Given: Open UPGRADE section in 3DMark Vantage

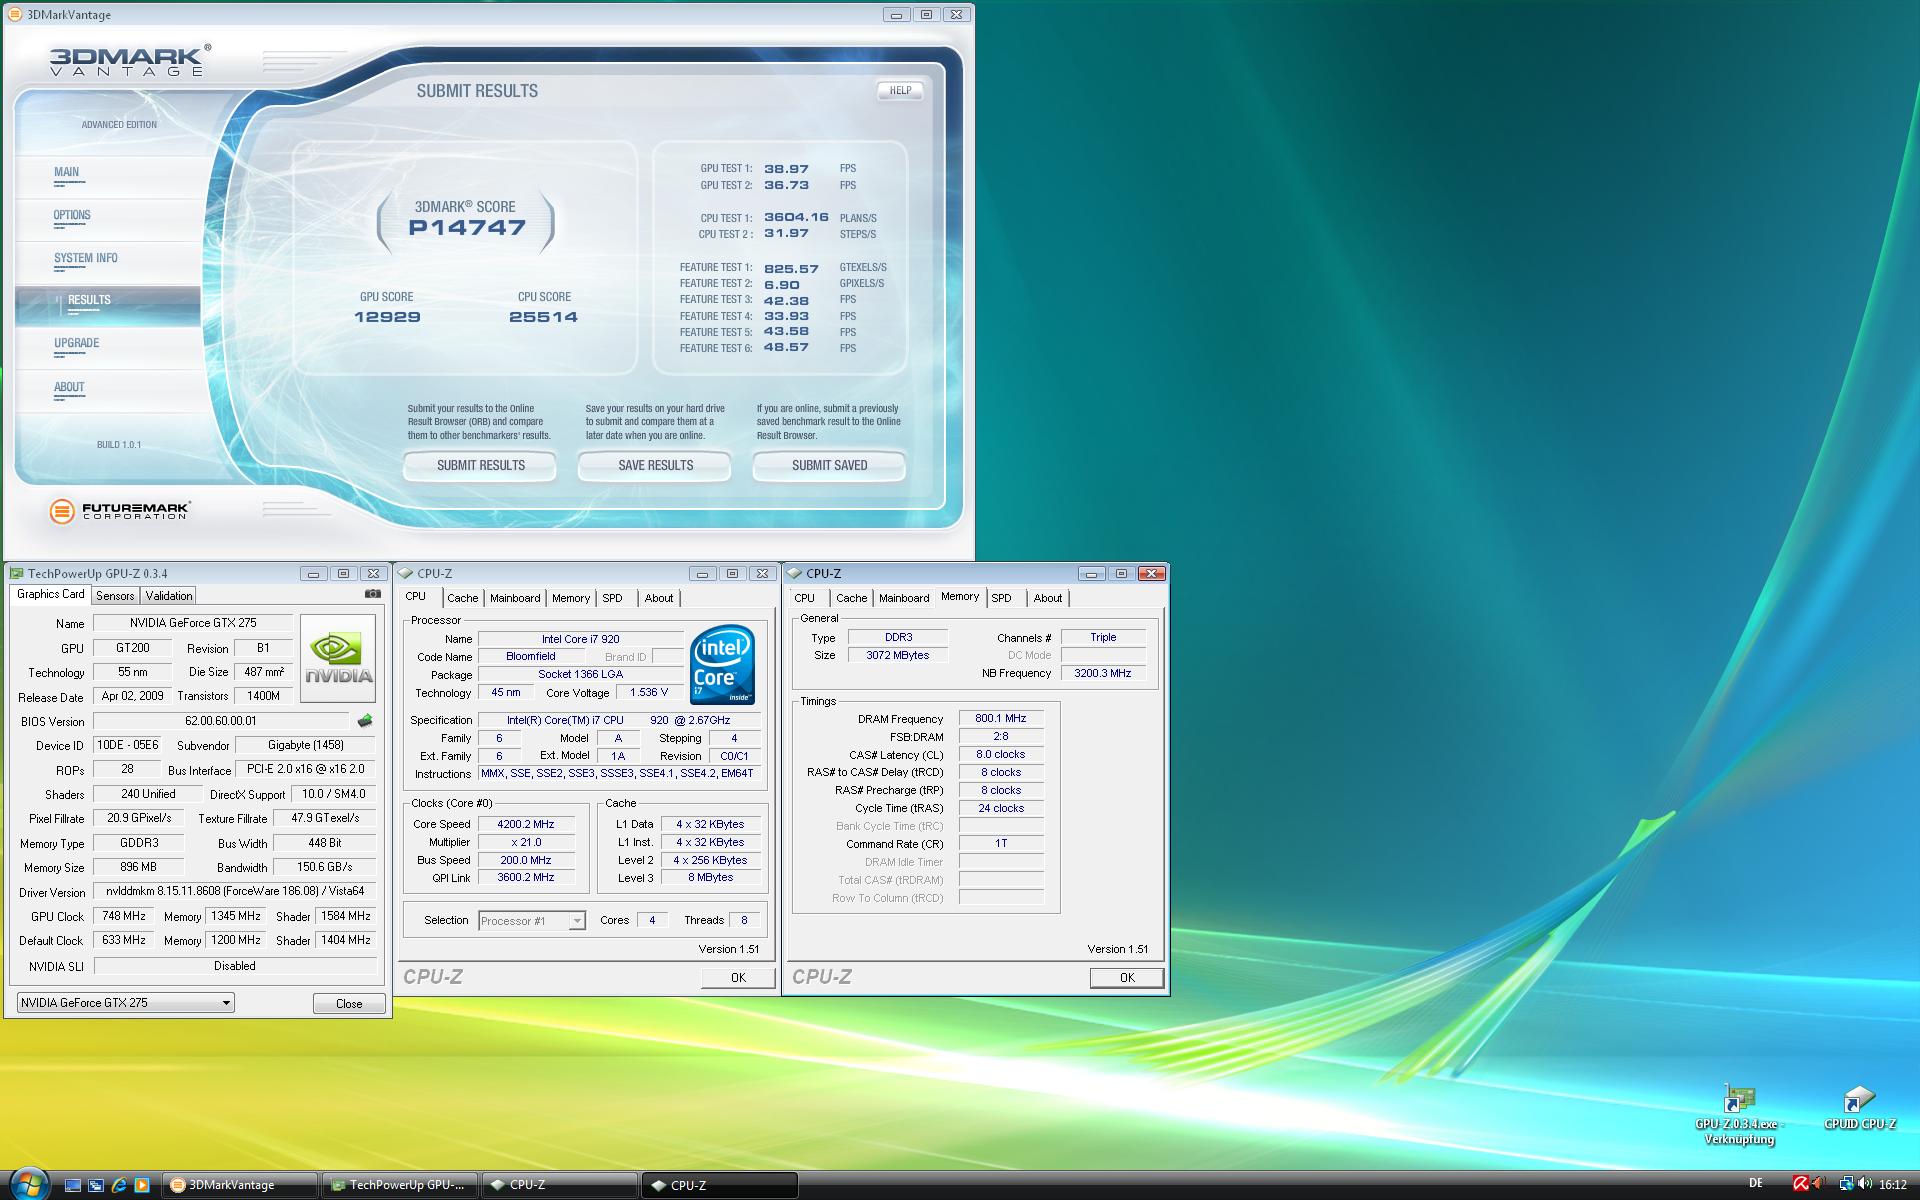Looking at the screenshot, I should click(77, 343).
